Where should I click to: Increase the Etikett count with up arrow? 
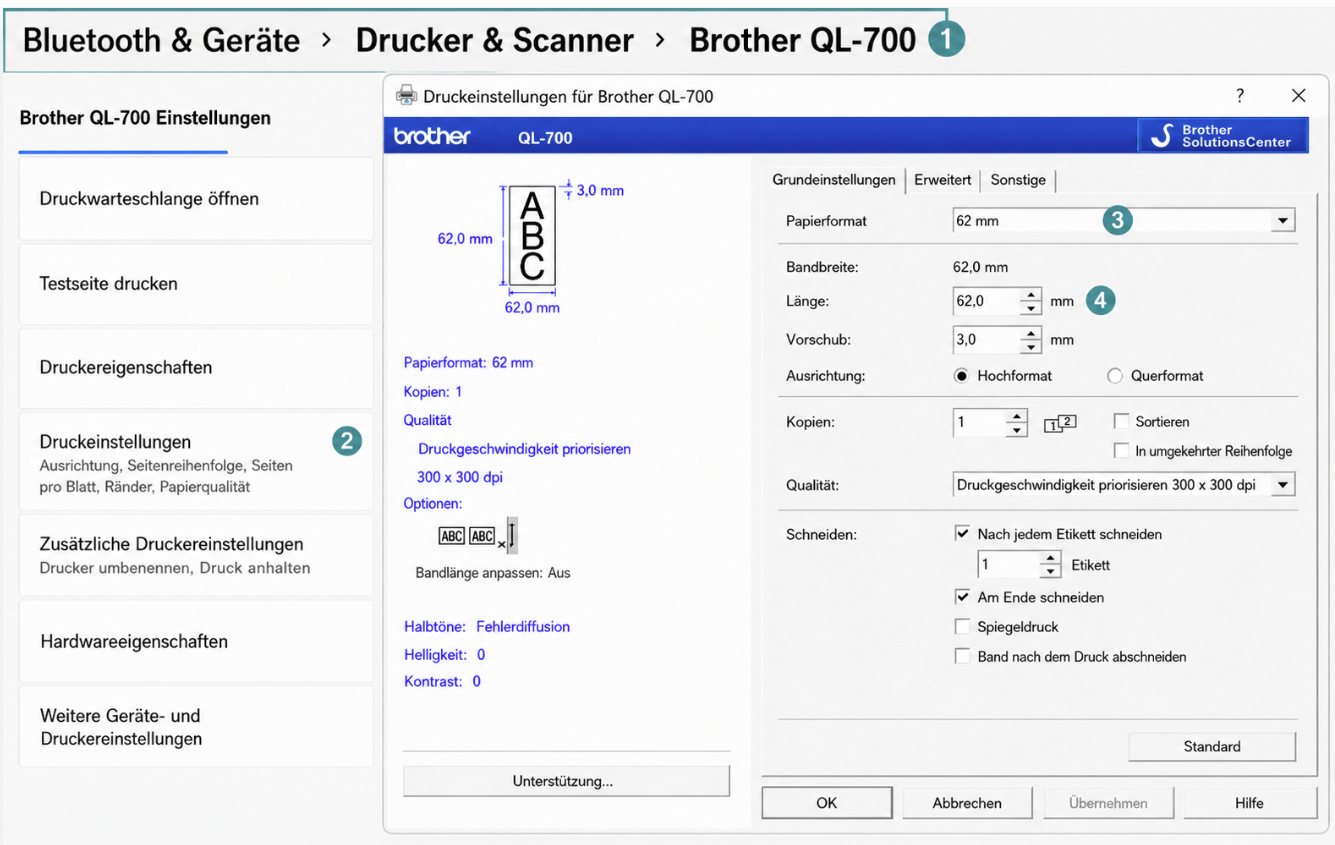tap(1050, 559)
